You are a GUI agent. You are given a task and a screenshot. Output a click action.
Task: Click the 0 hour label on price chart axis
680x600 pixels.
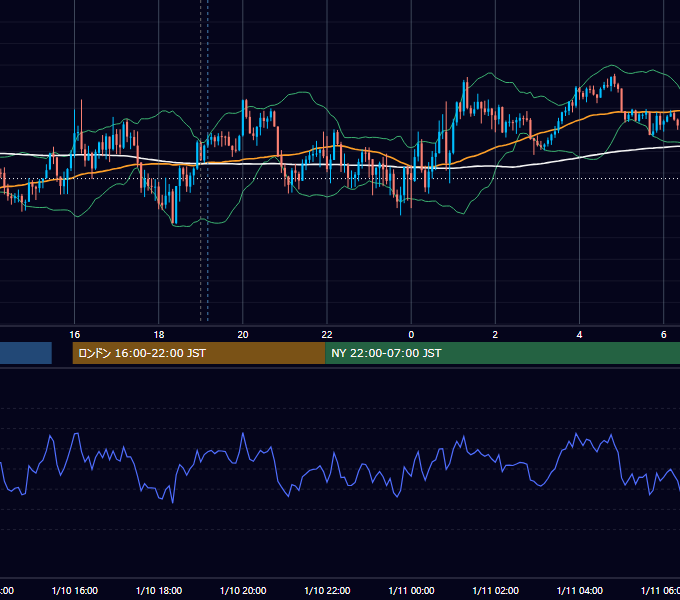411,335
